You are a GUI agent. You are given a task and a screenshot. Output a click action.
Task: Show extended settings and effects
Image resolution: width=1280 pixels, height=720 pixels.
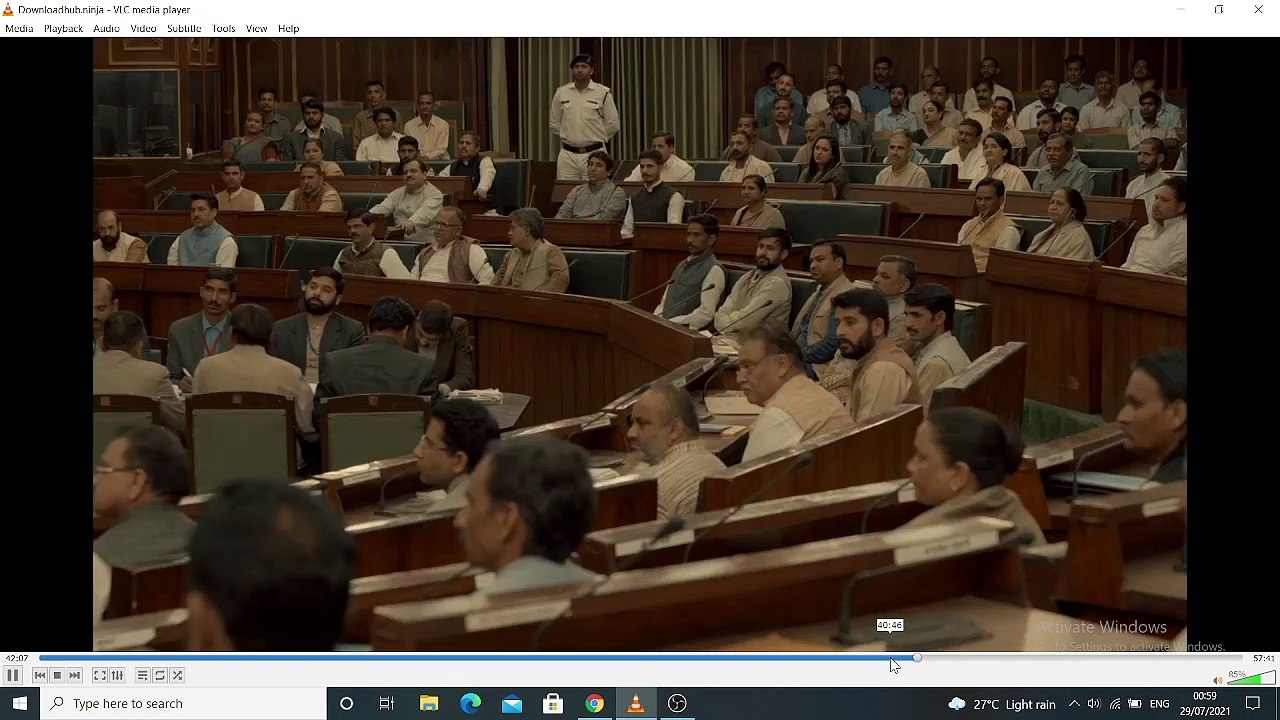click(117, 676)
